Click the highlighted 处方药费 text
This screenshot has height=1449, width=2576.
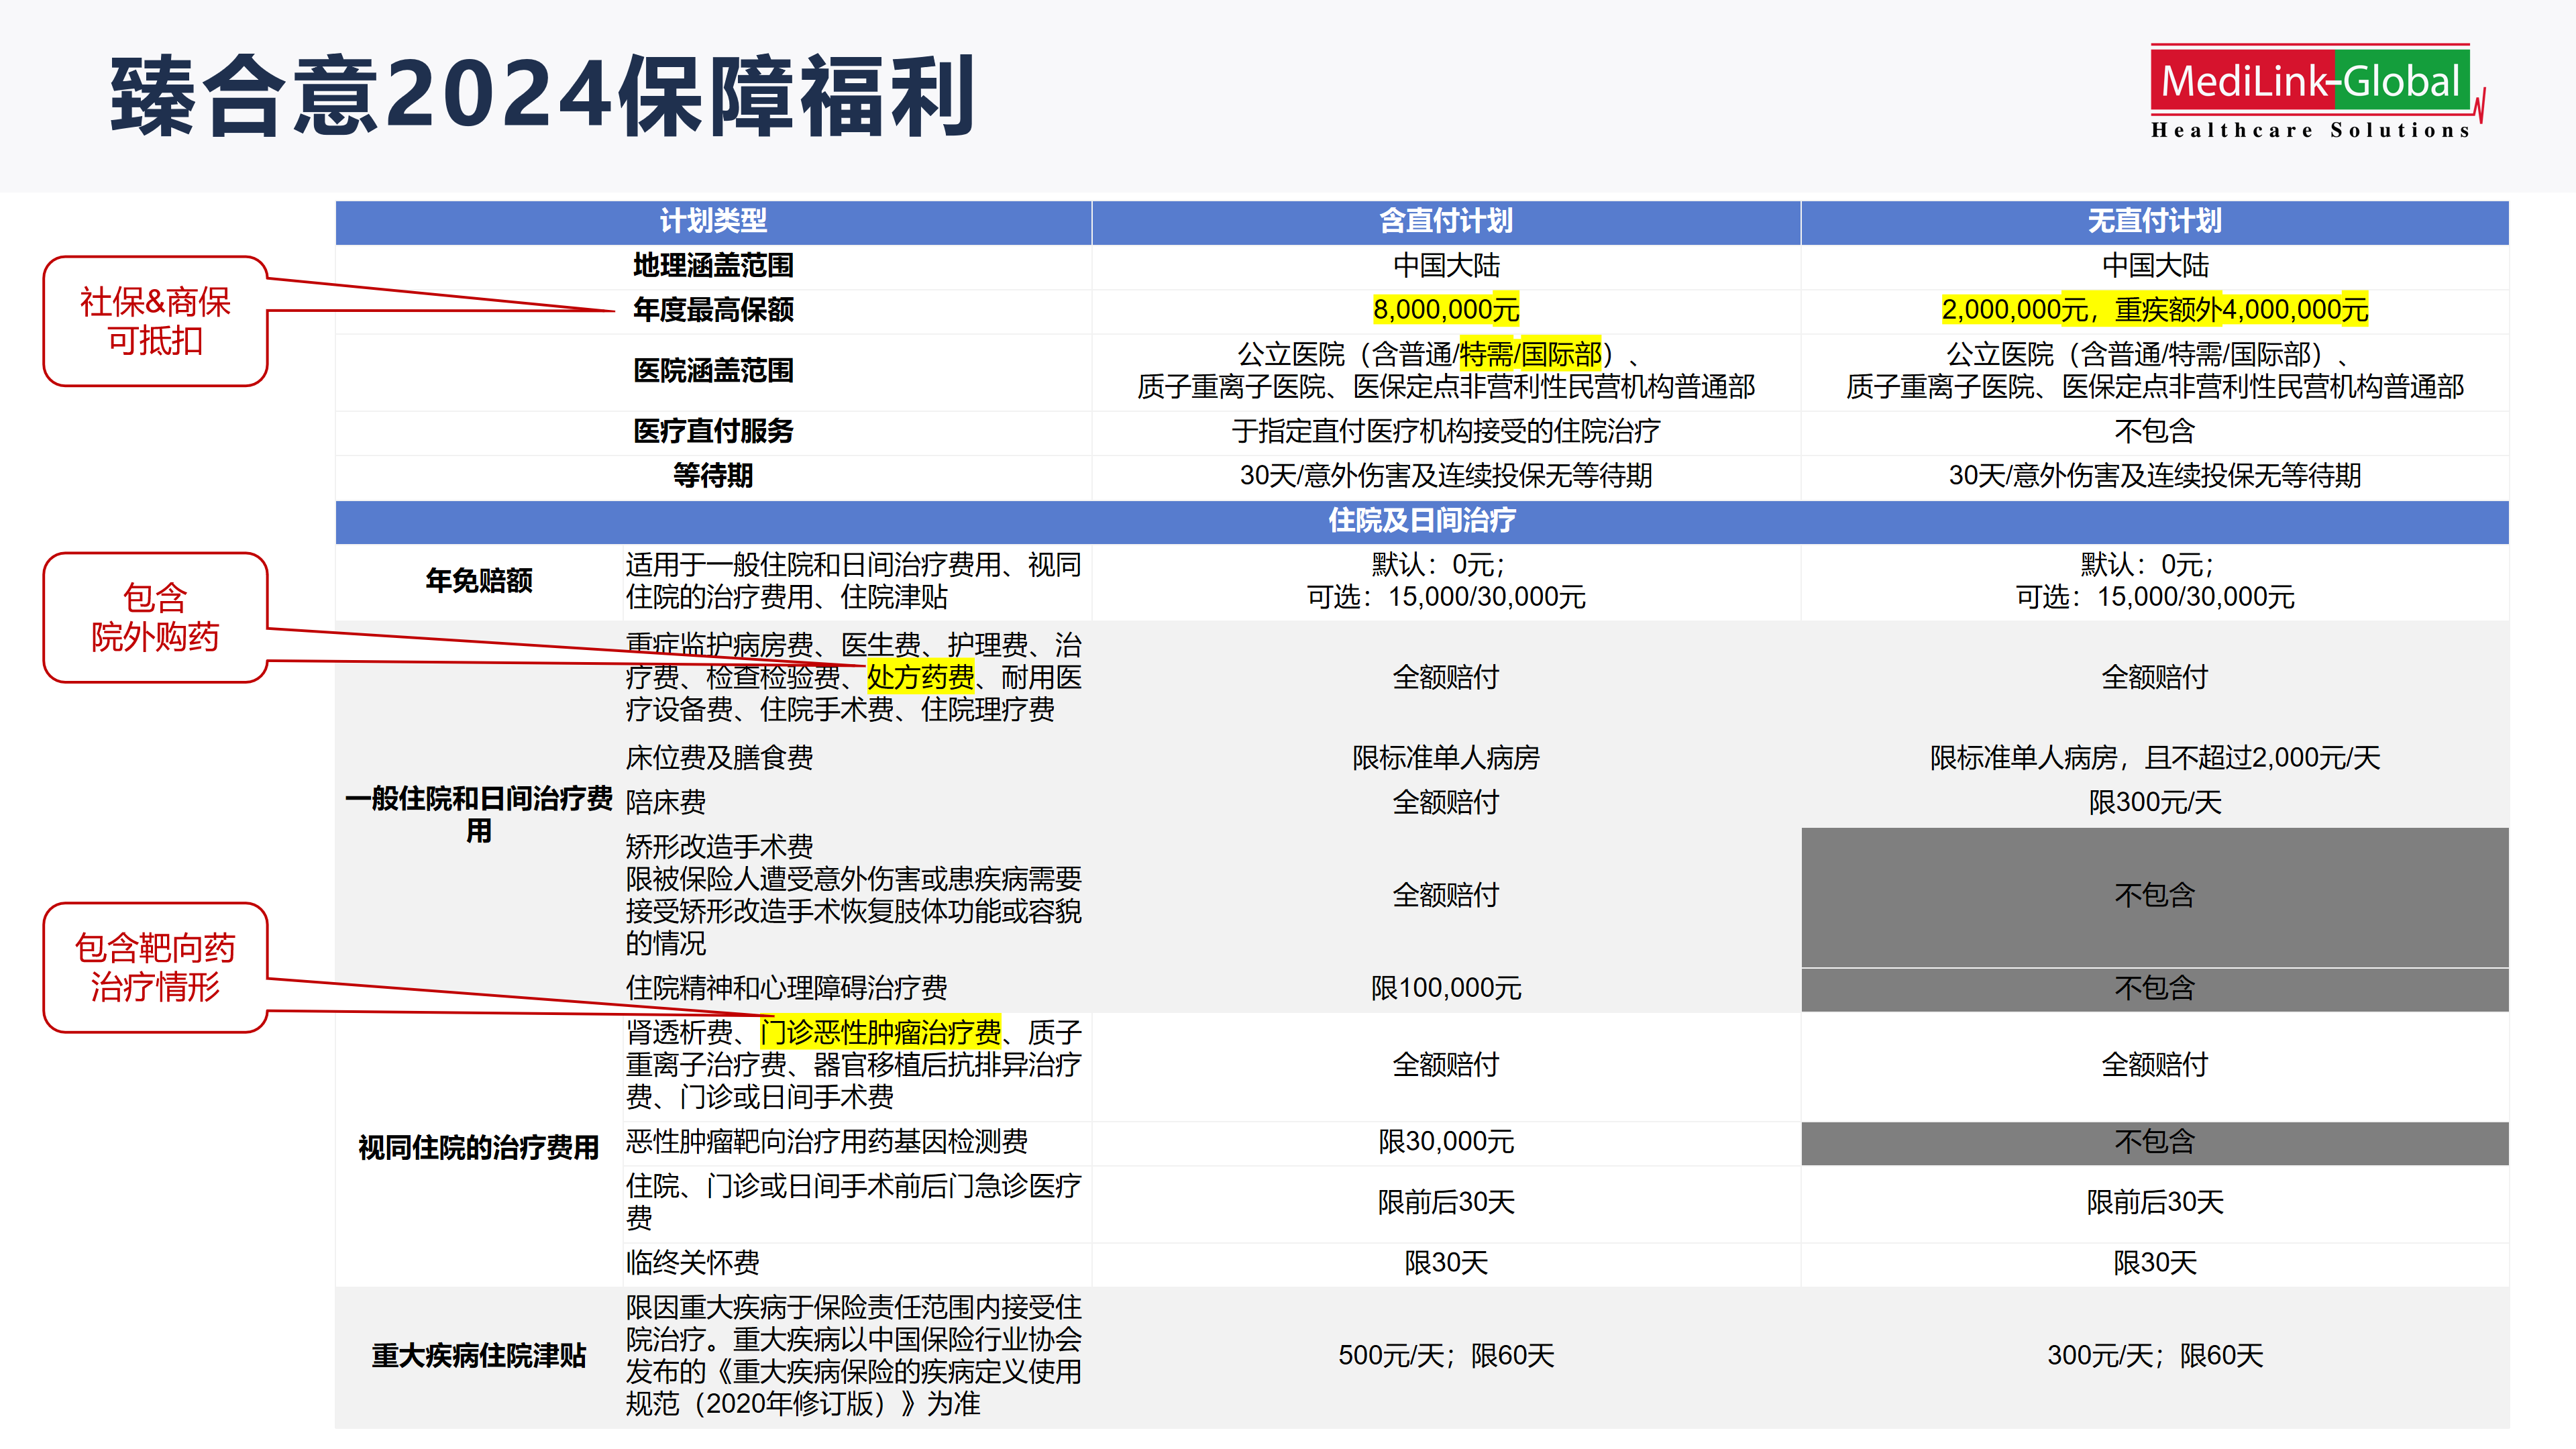[x=920, y=678]
